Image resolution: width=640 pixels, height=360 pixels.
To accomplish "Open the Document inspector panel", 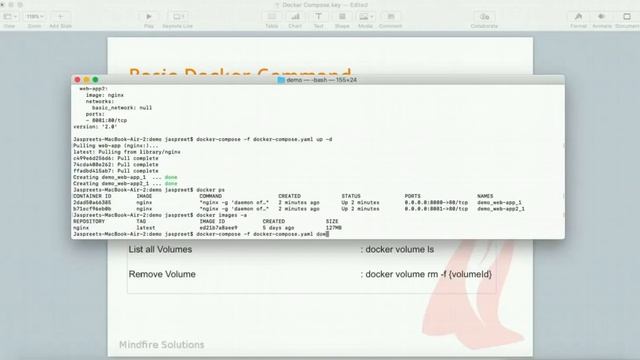I will [627, 17].
